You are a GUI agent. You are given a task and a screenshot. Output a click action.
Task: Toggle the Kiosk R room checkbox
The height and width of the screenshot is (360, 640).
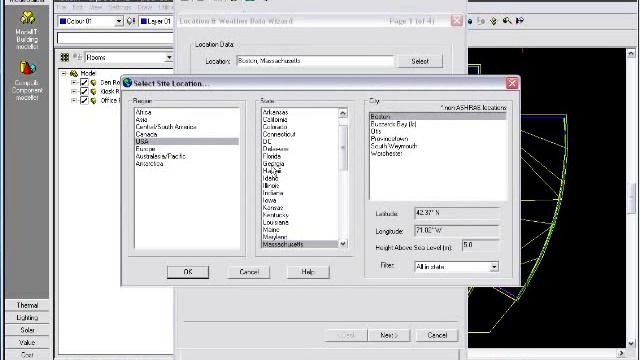point(84,91)
